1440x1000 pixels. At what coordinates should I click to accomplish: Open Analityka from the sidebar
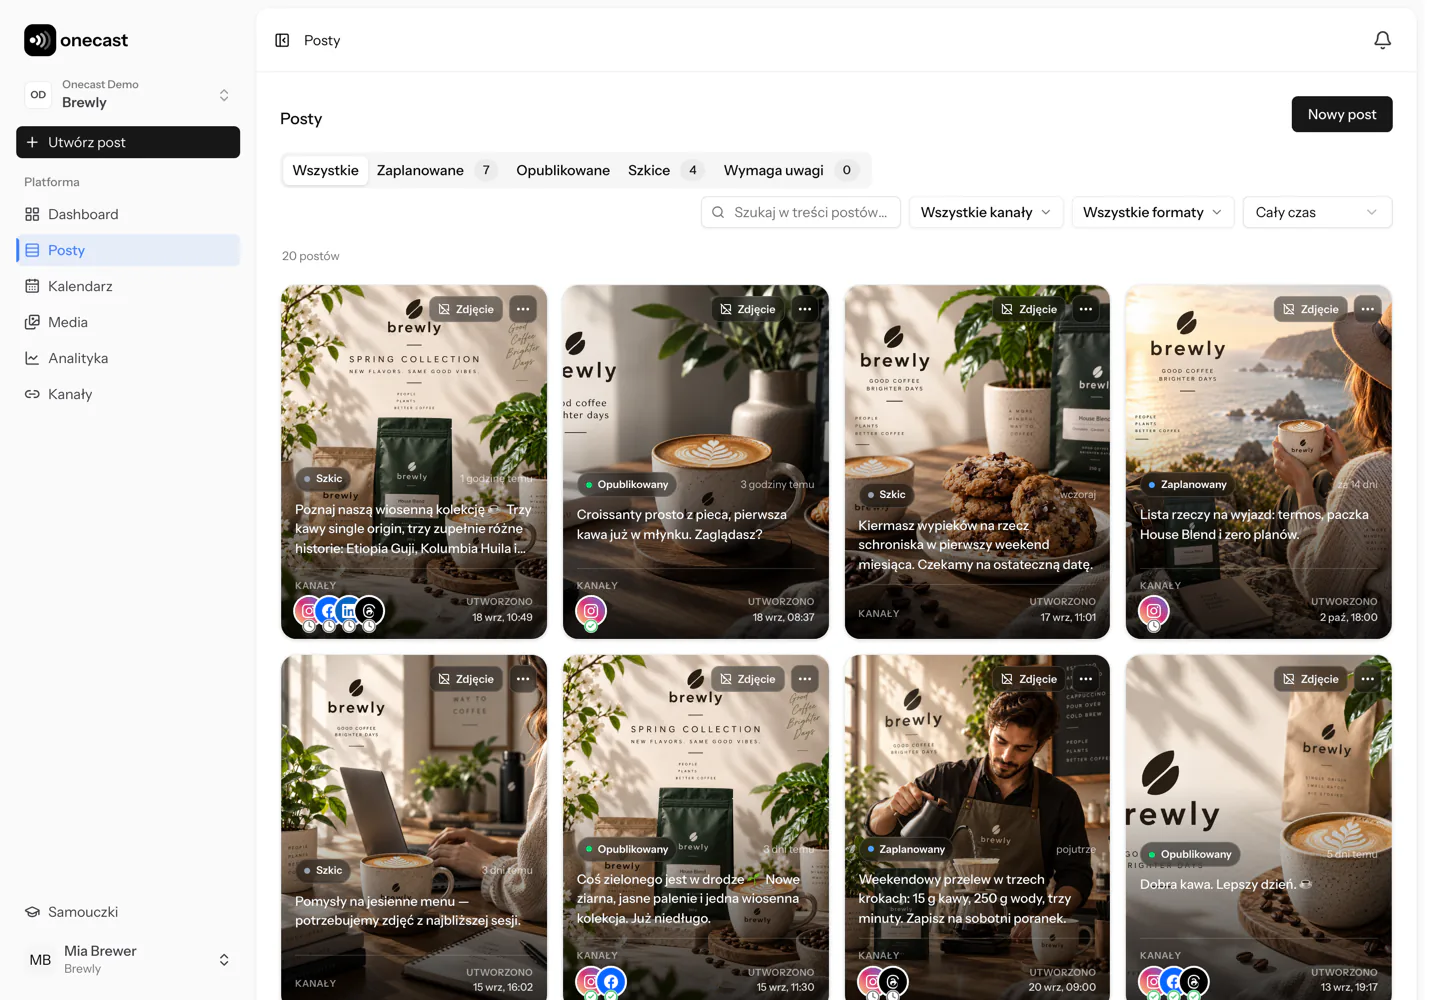pos(128,358)
